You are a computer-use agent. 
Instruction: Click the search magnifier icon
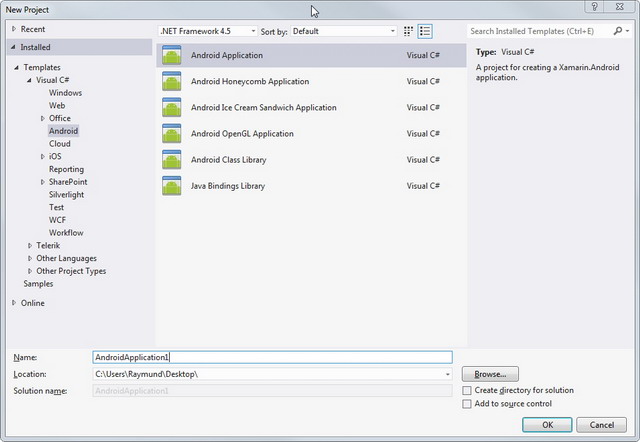pyautogui.click(x=618, y=31)
